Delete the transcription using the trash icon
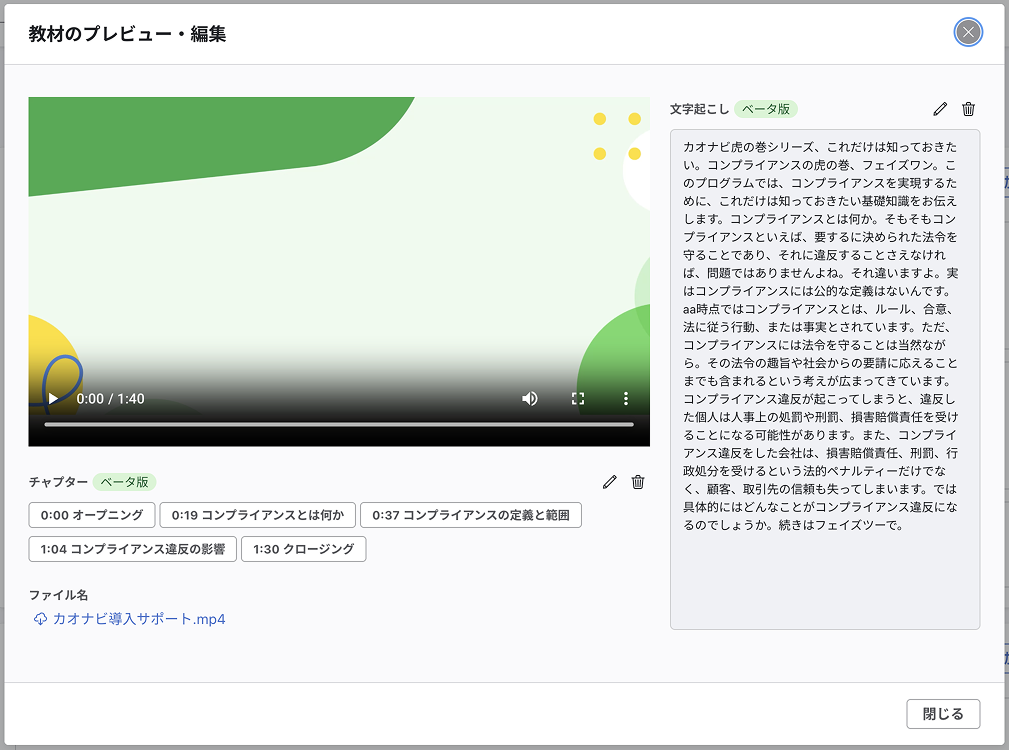Screen dimensions: 1009x750 pos(968,109)
